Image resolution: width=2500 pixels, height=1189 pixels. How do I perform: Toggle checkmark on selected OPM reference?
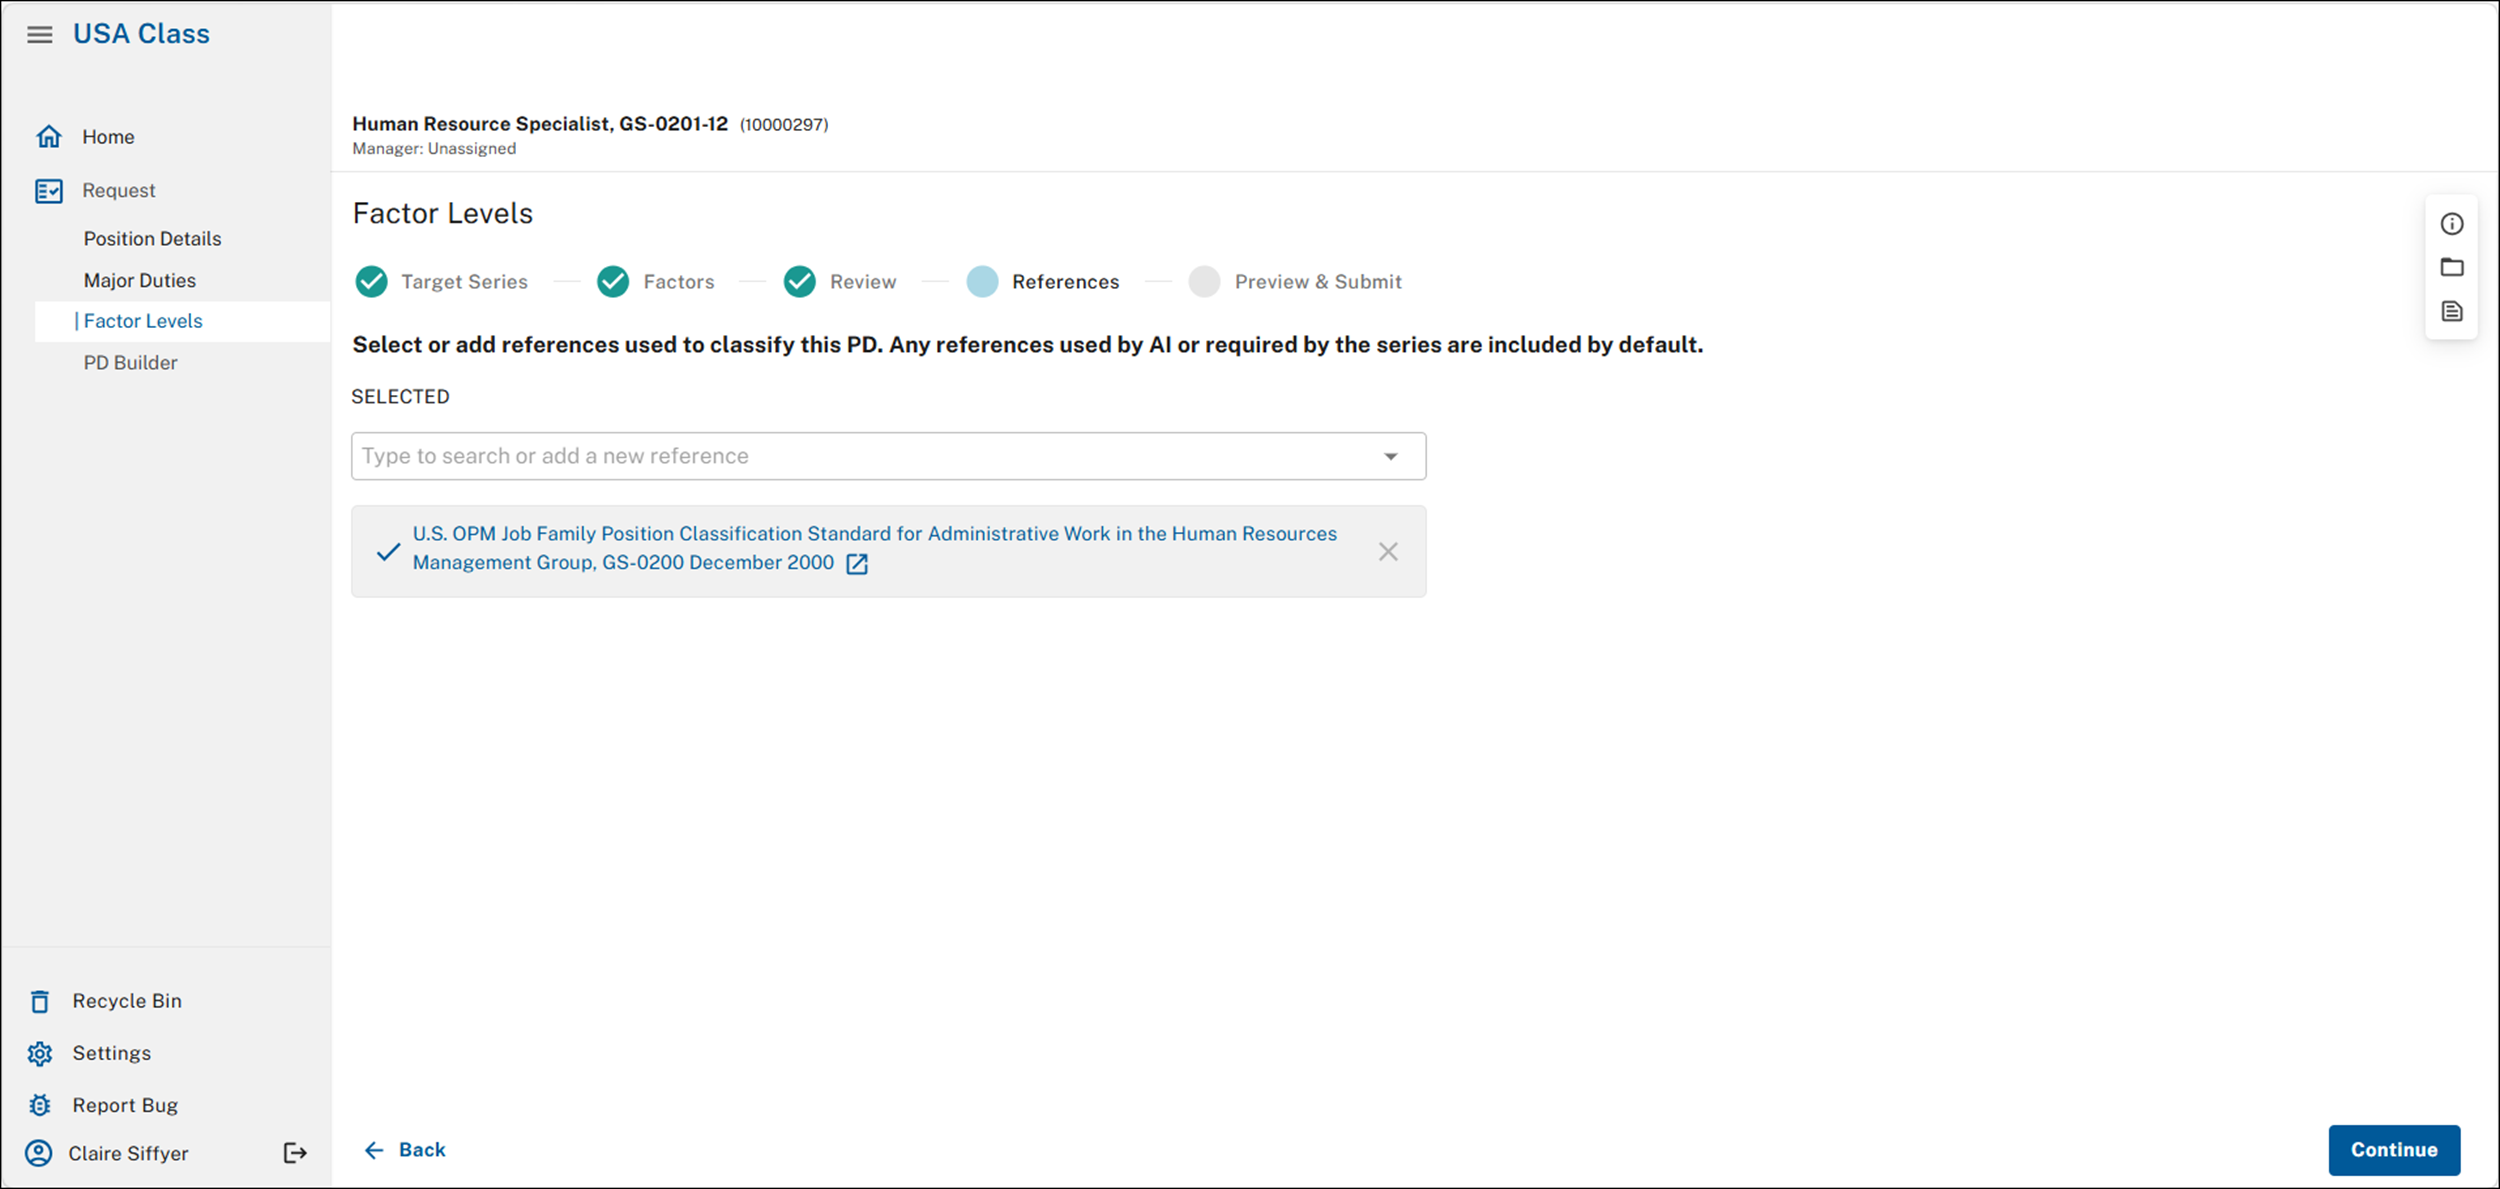(x=388, y=552)
